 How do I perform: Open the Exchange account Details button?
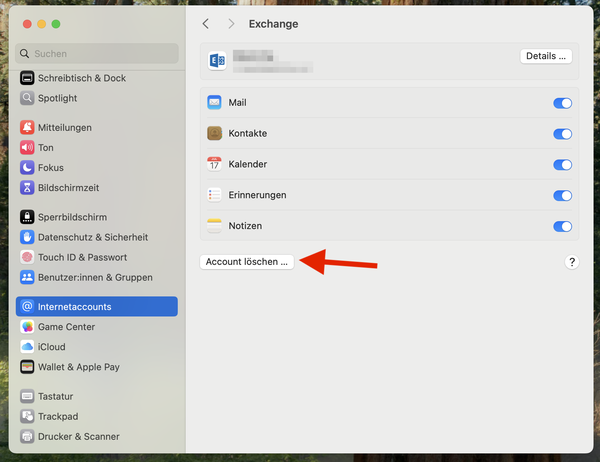coord(546,56)
